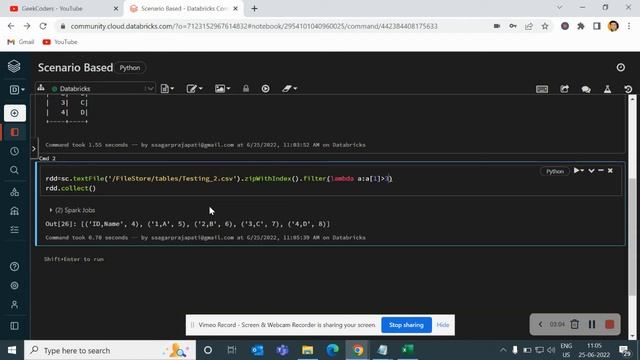The image size is (640, 360).
Task: Open the Databricks logo home icon
Action: click(14, 66)
